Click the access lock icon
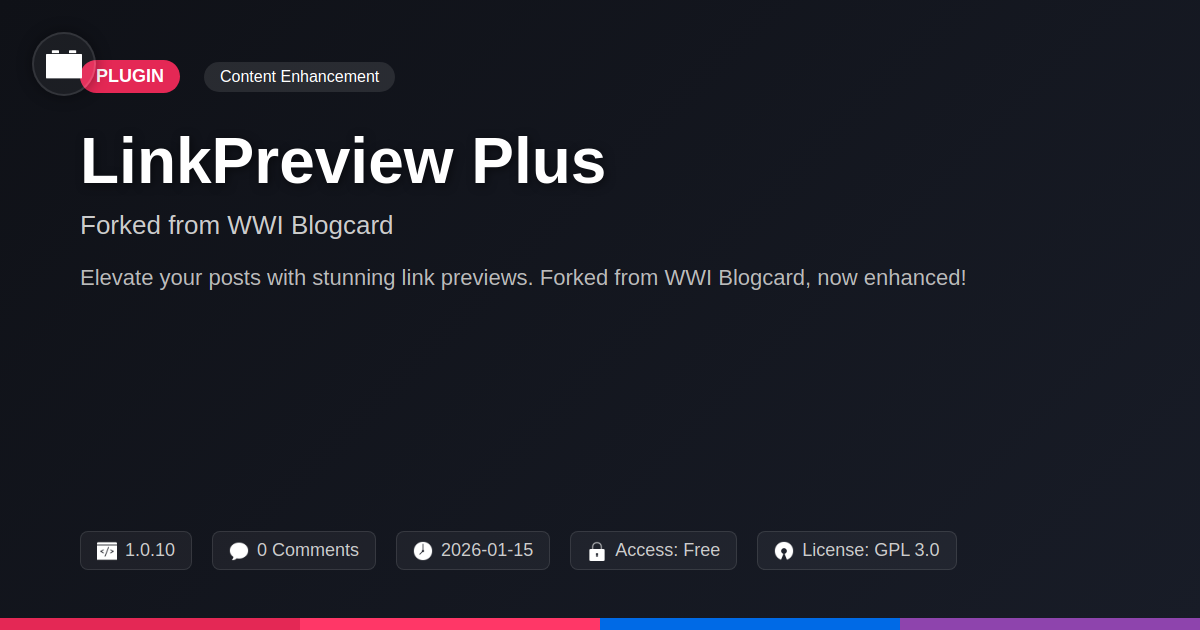 click(x=597, y=551)
